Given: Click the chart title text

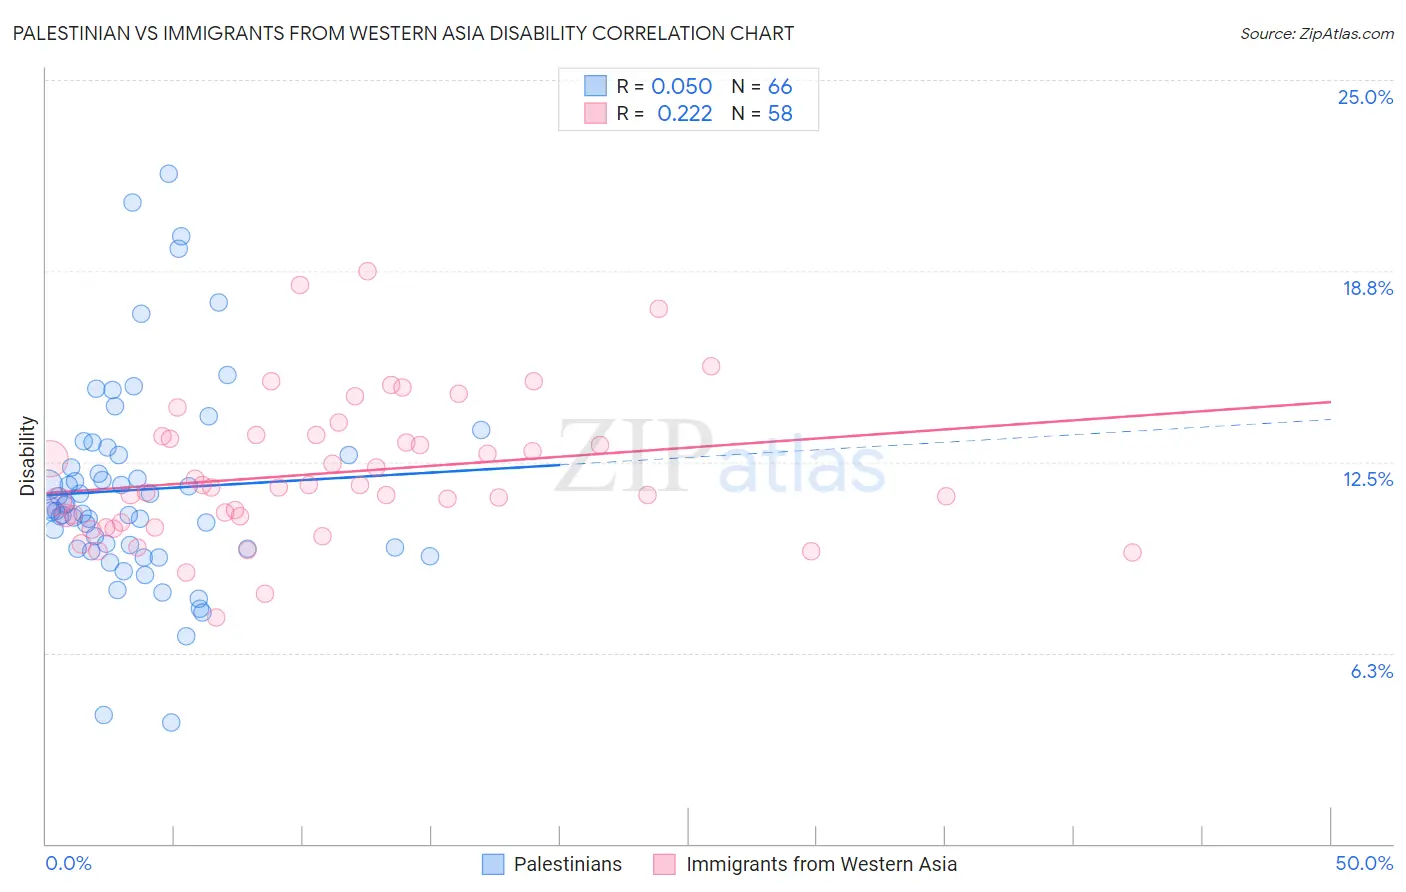Looking at the screenshot, I should pyautogui.click(x=403, y=33).
